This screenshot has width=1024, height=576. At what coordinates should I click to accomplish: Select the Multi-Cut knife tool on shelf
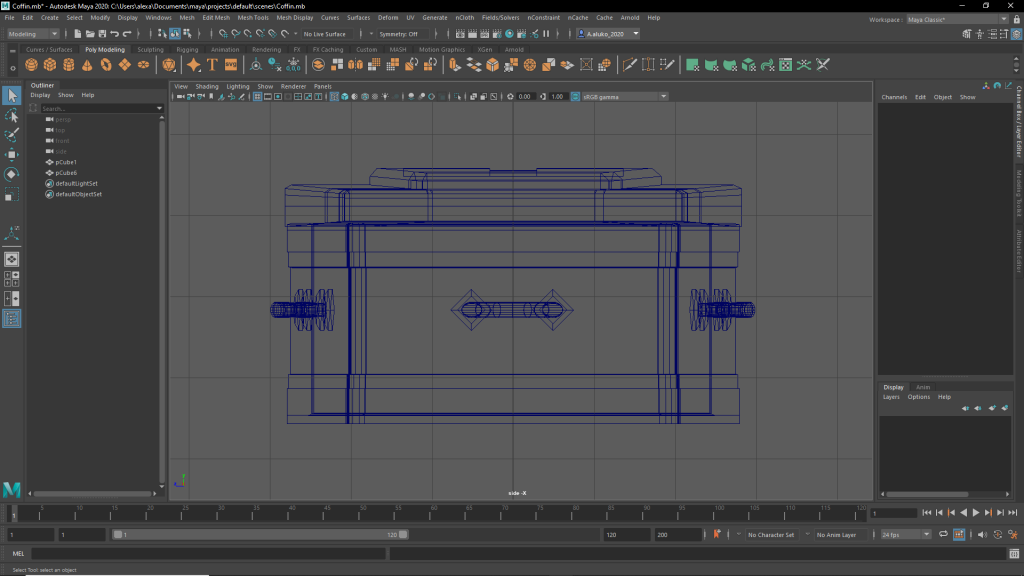(630, 65)
